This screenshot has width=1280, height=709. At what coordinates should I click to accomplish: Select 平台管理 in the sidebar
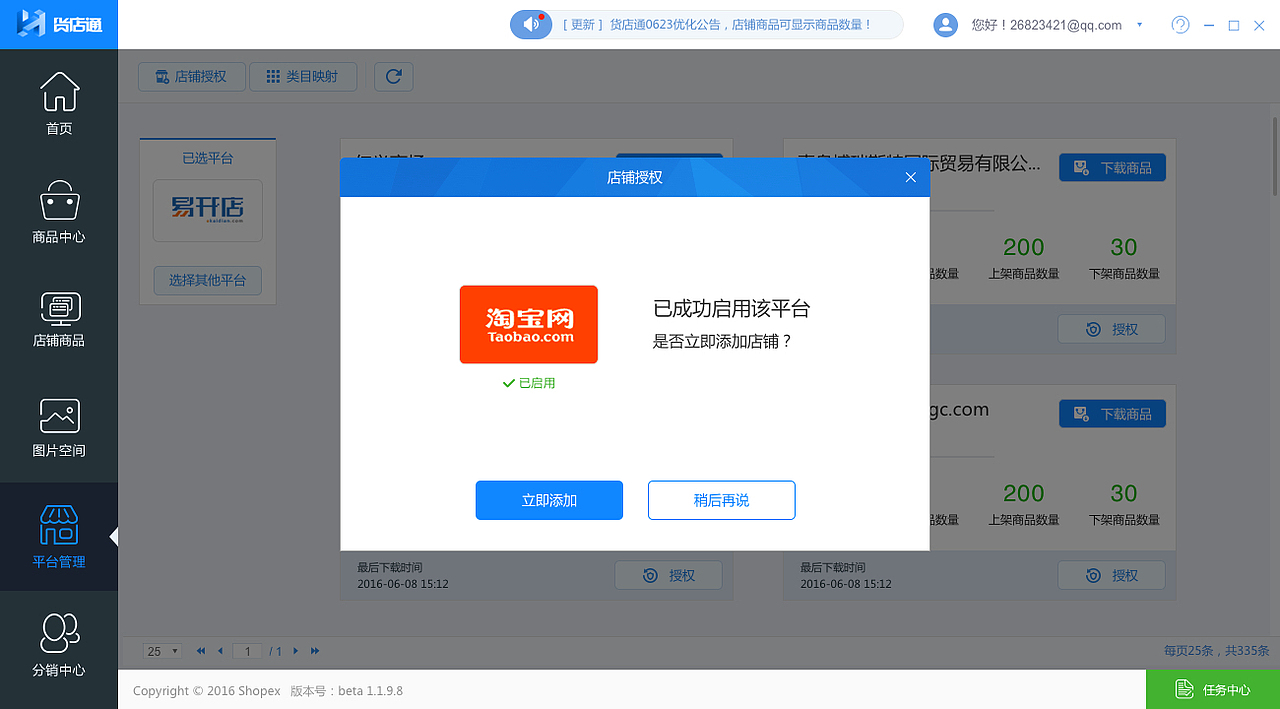tap(59, 537)
